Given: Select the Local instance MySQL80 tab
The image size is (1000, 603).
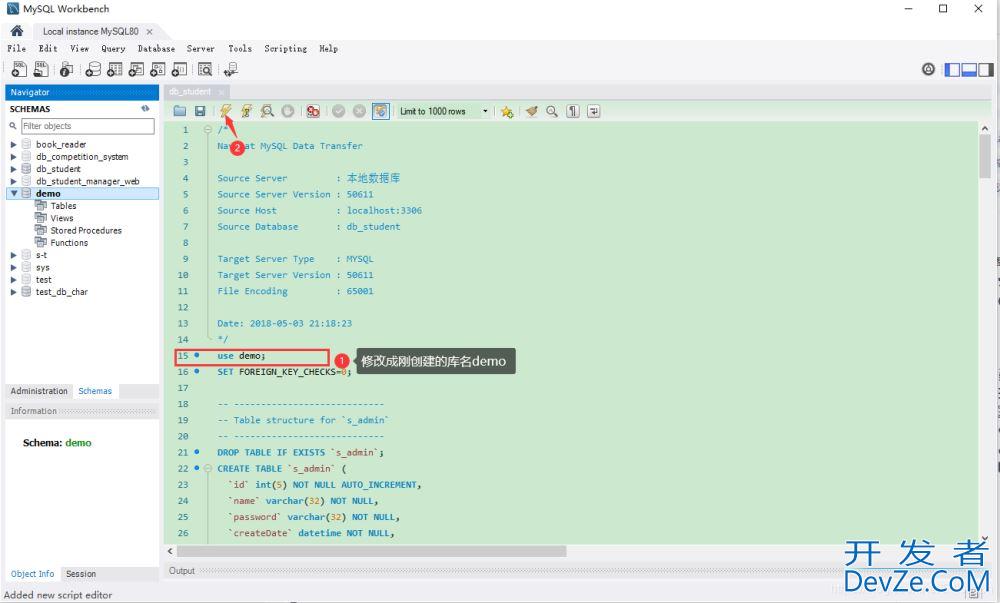Looking at the screenshot, I should pyautogui.click(x=91, y=31).
